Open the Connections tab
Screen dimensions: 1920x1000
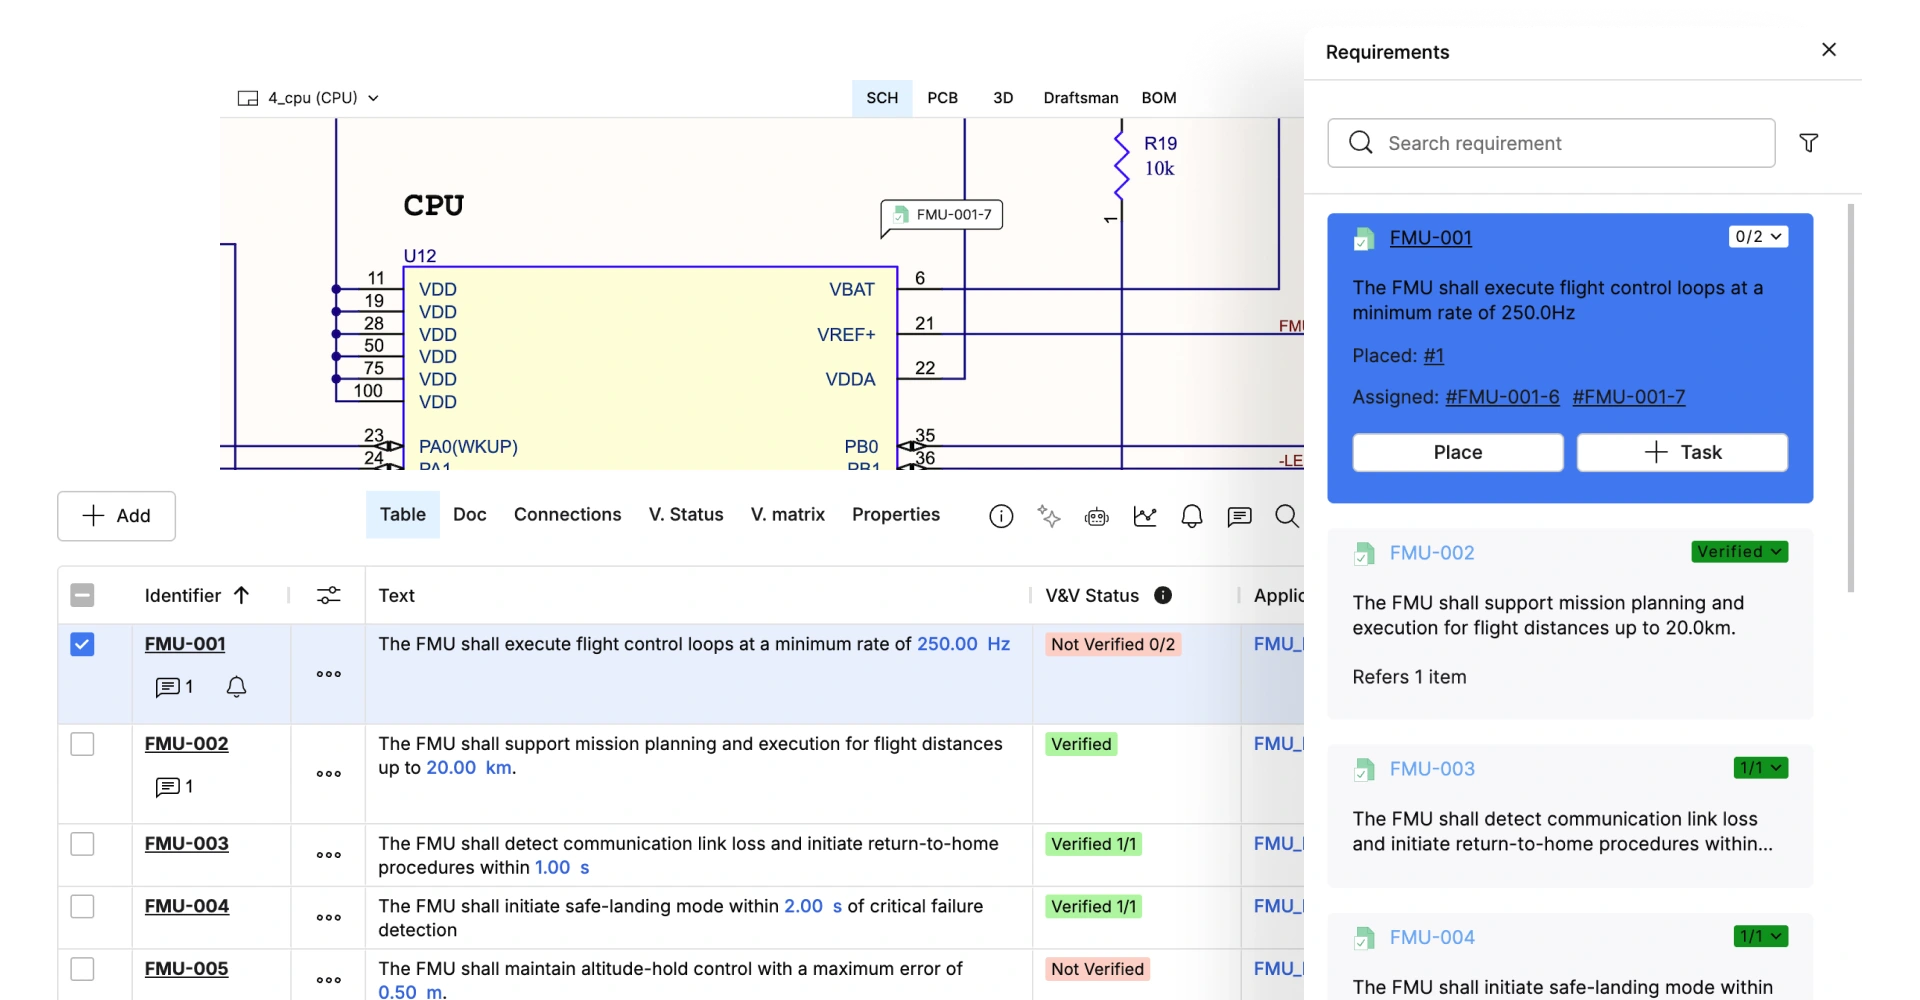(x=567, y=514)
